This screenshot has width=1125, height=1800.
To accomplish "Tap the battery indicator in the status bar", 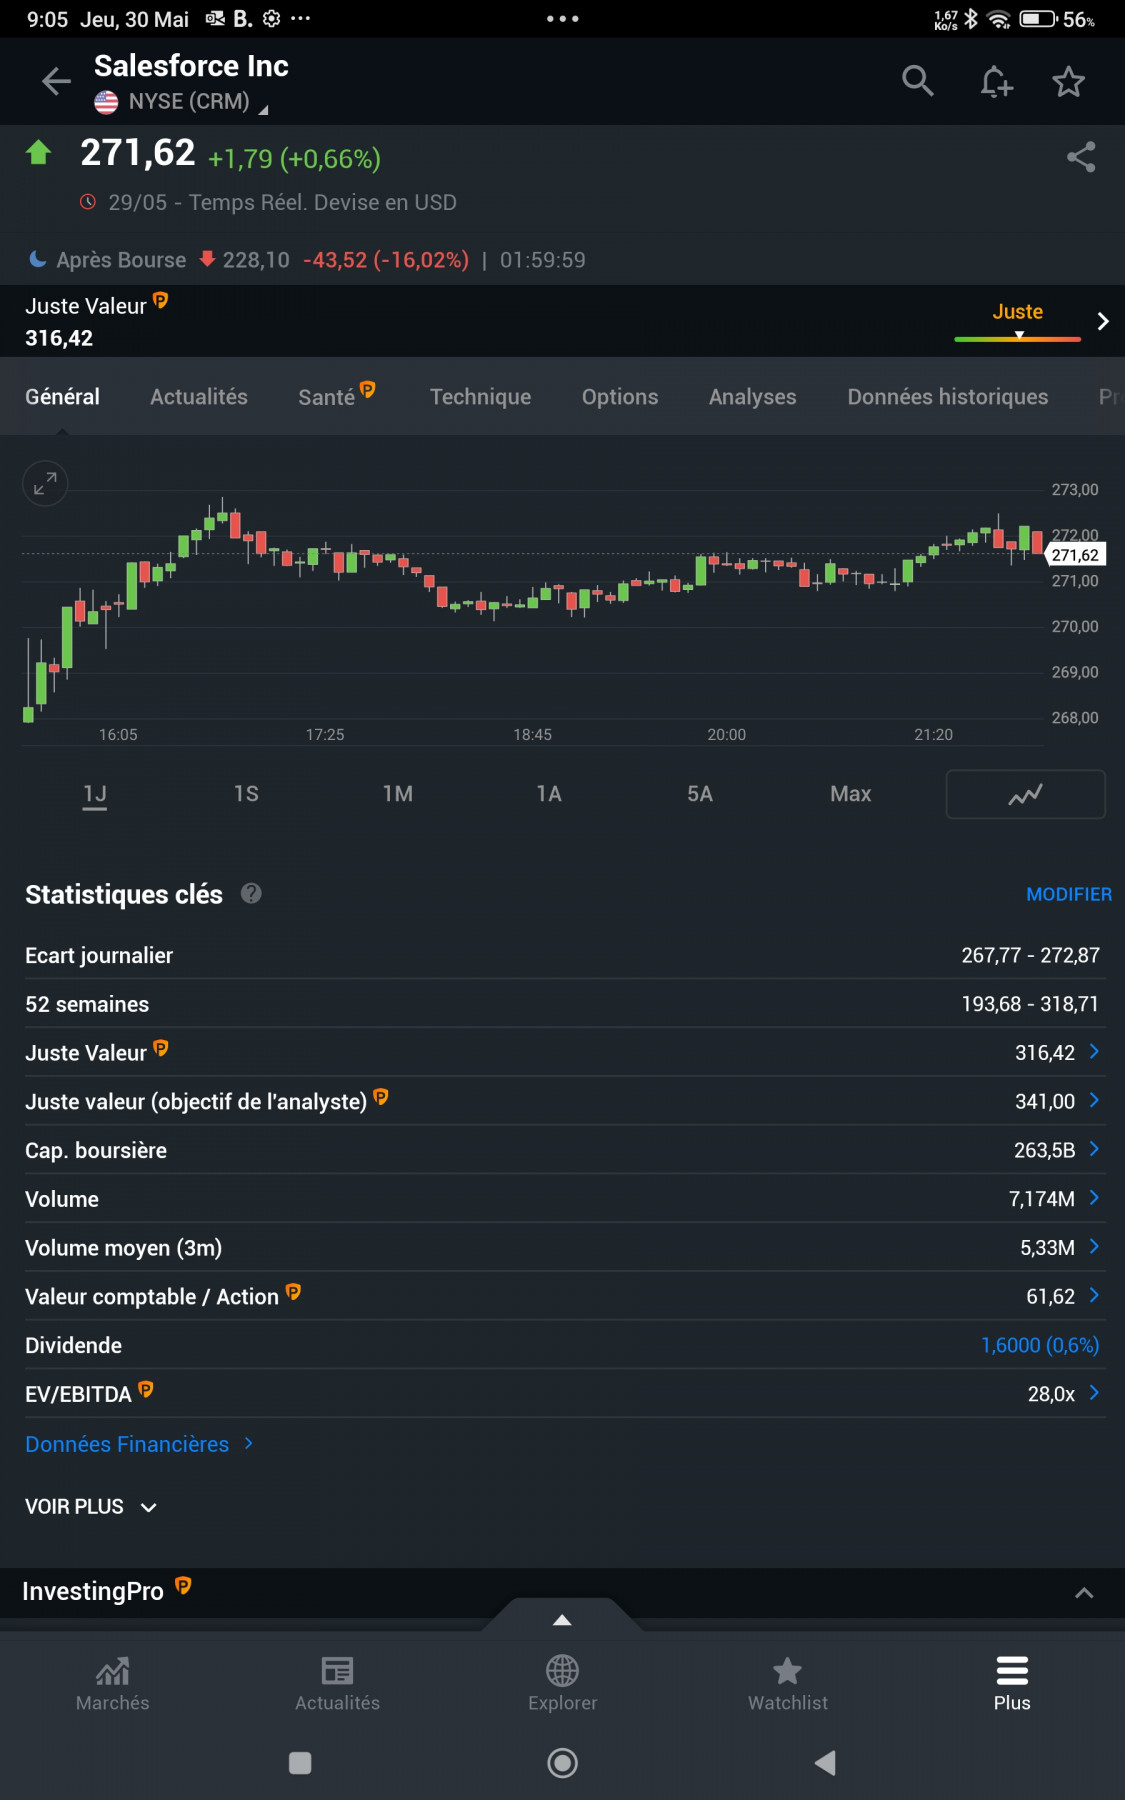I will click(x=1038, y=19).
